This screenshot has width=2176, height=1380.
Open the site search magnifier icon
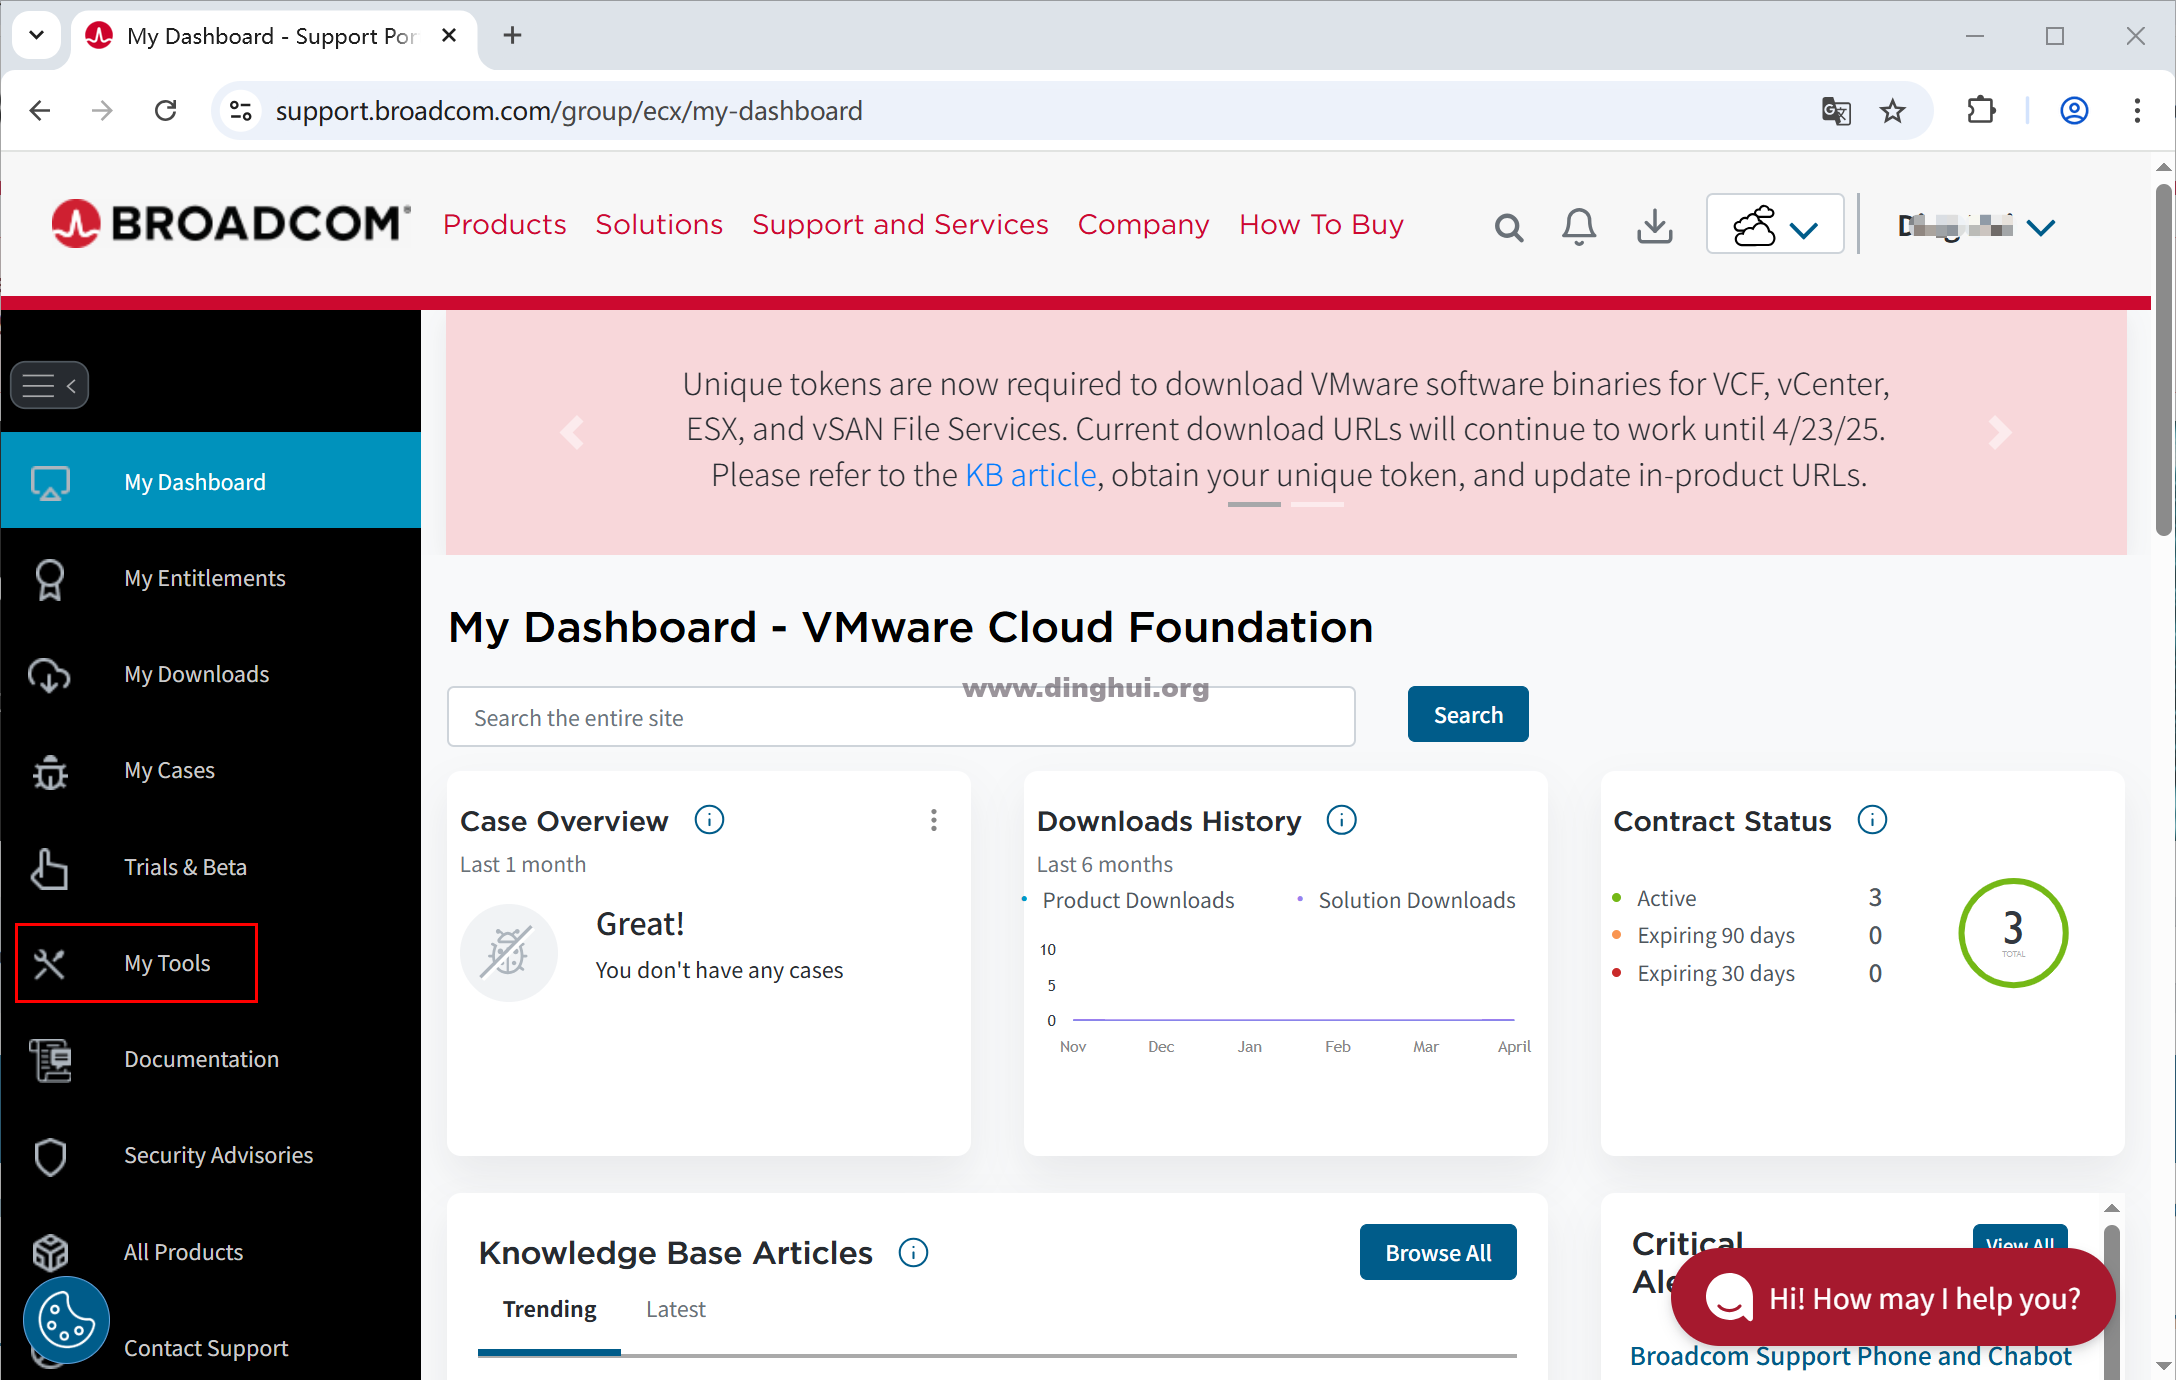tap(1508, 228)
